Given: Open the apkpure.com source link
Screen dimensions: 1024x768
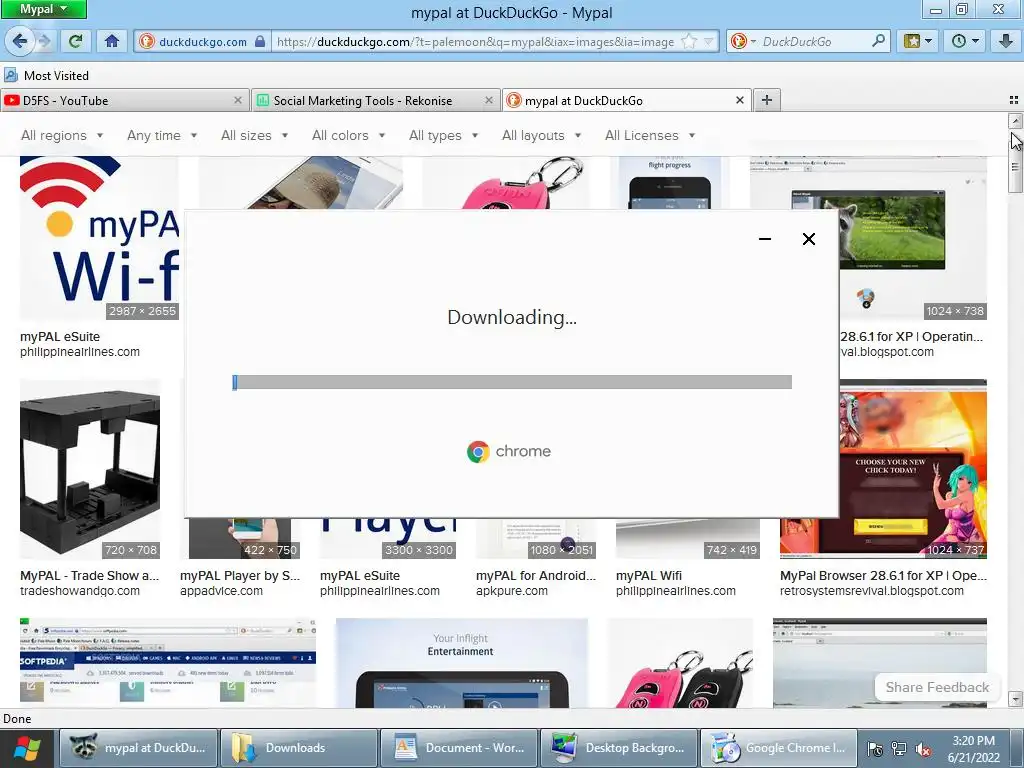Looking at the screenshot, I should coord(512,590).
